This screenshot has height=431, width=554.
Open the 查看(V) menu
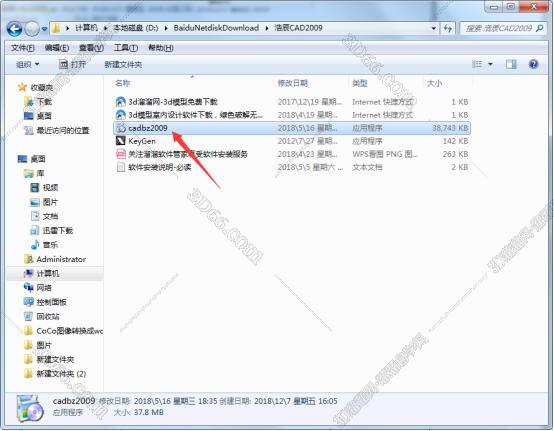point(91,48)
